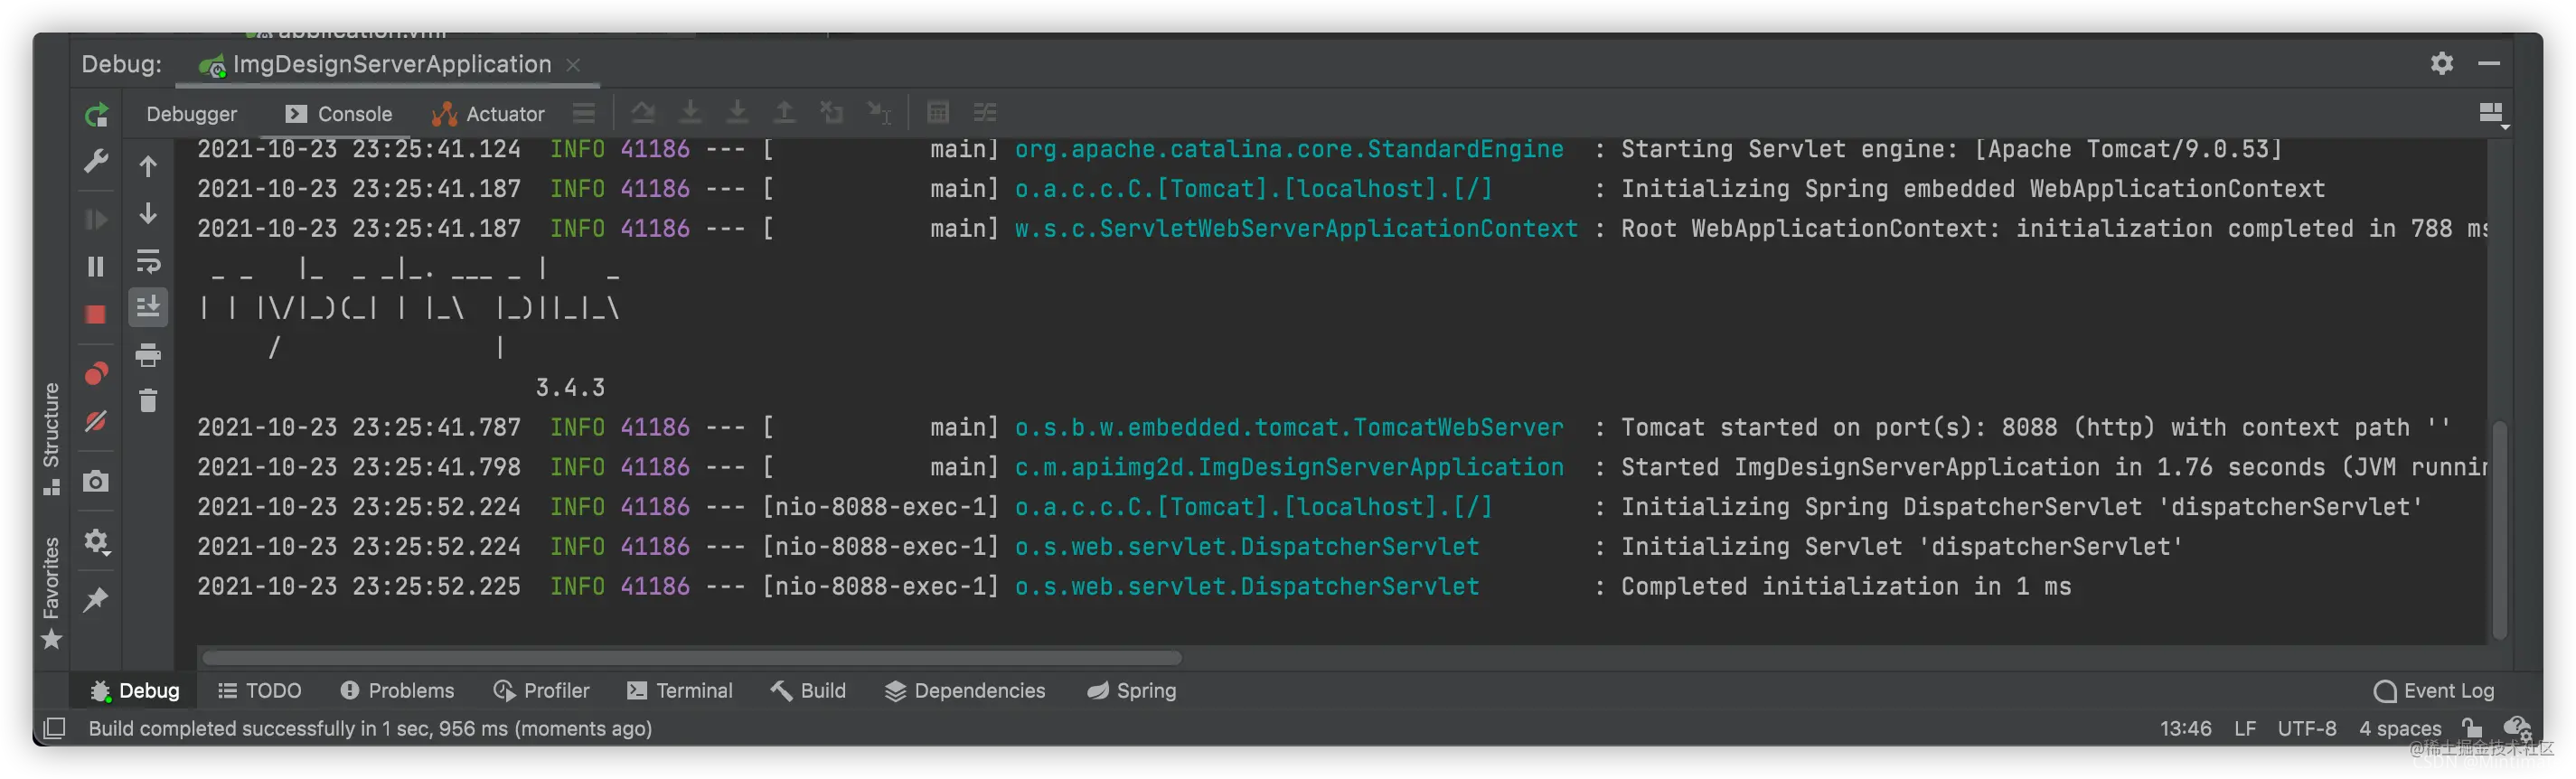Click the cursor position 13:46 indicator
The height and width of the screenshot is (779, 2576).
pos(2185,729)
